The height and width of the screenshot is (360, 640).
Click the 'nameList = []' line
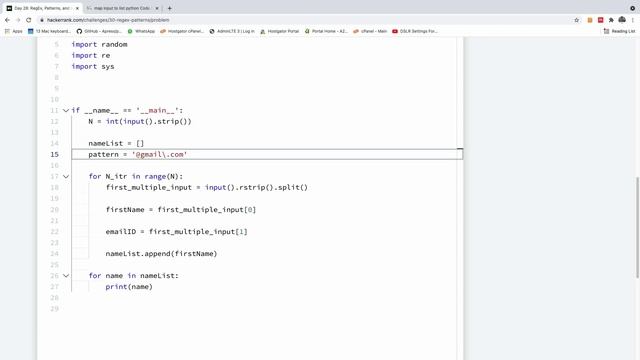[x=116, y=143]
